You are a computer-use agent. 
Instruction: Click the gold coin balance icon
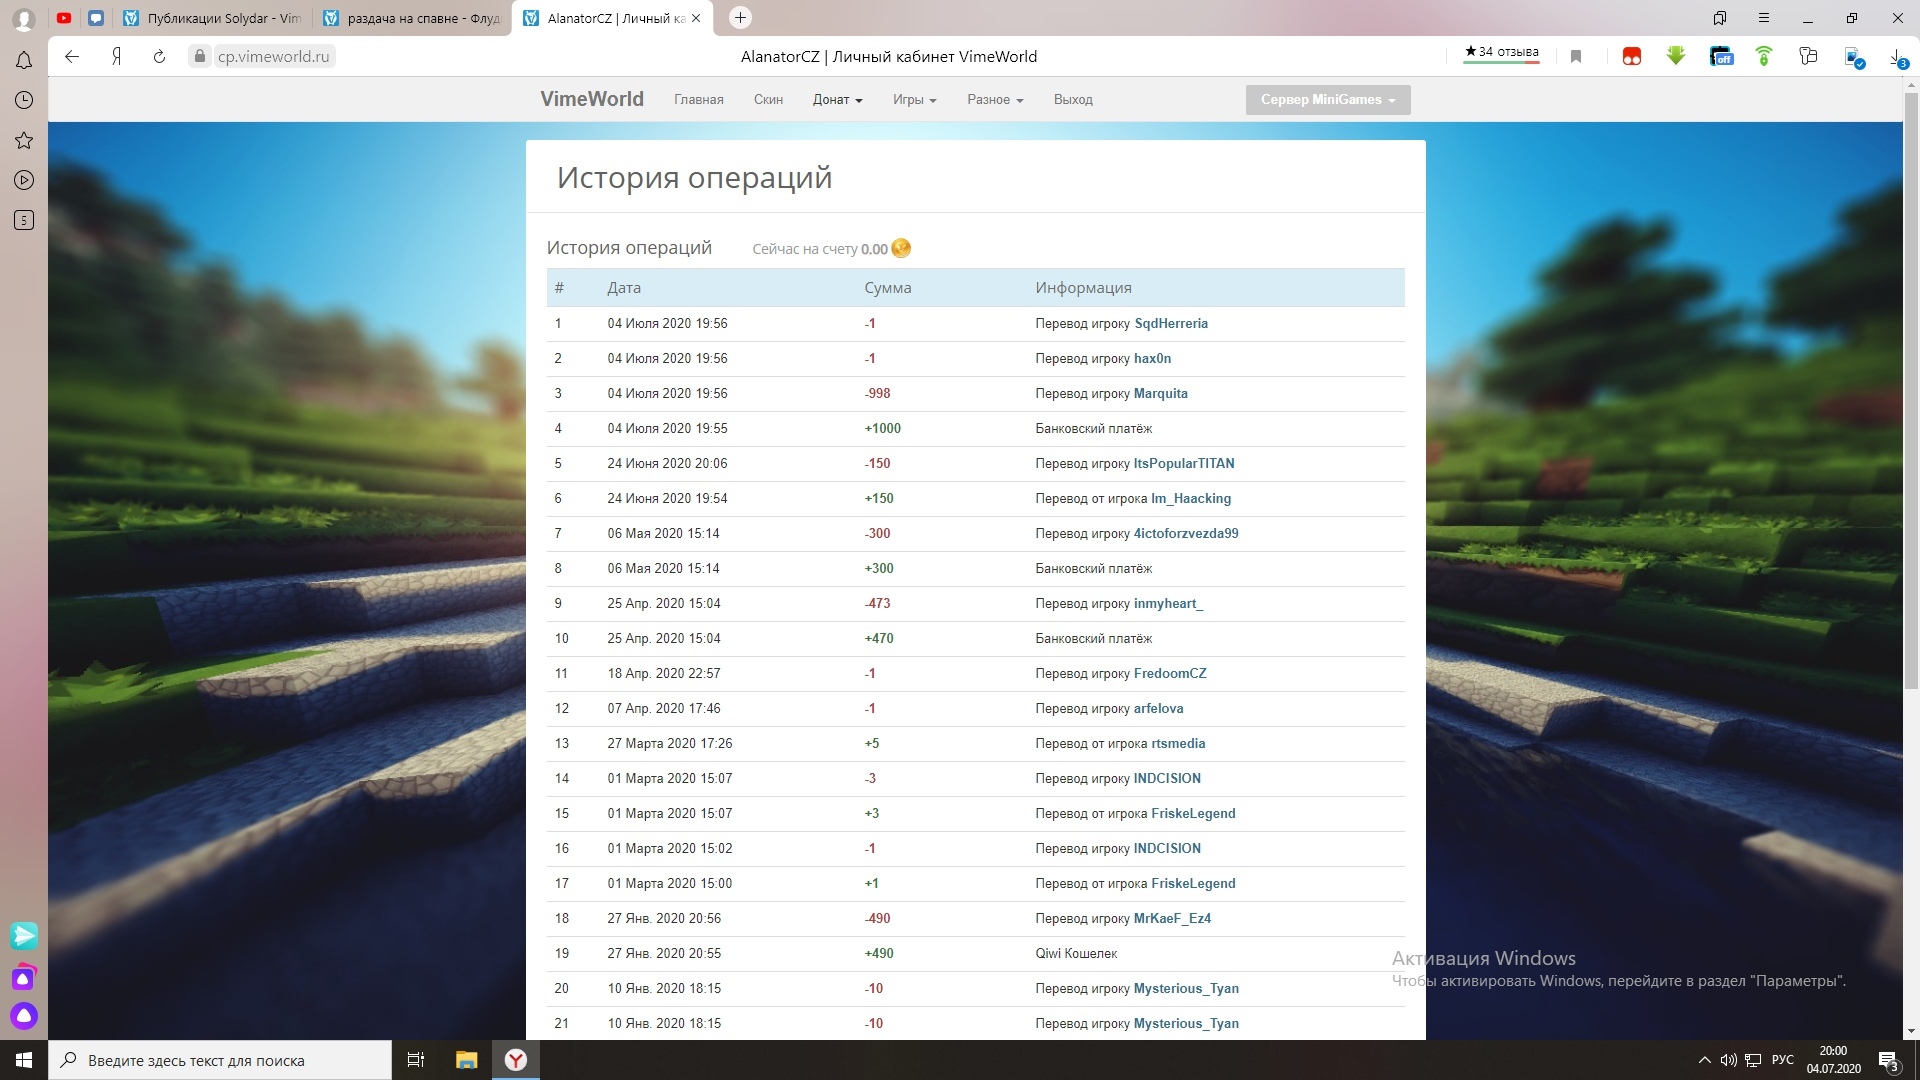pos(901,248)
